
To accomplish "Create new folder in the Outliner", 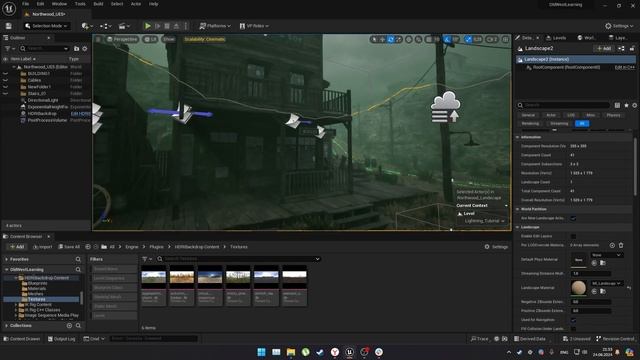I will (76, 48).
